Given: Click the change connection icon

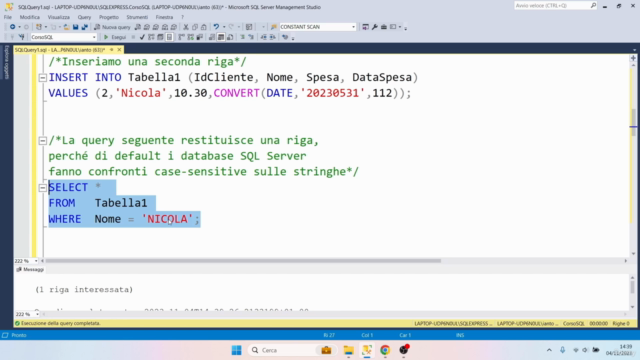Looking at the screenshot, I should click(x=21, y=37).
